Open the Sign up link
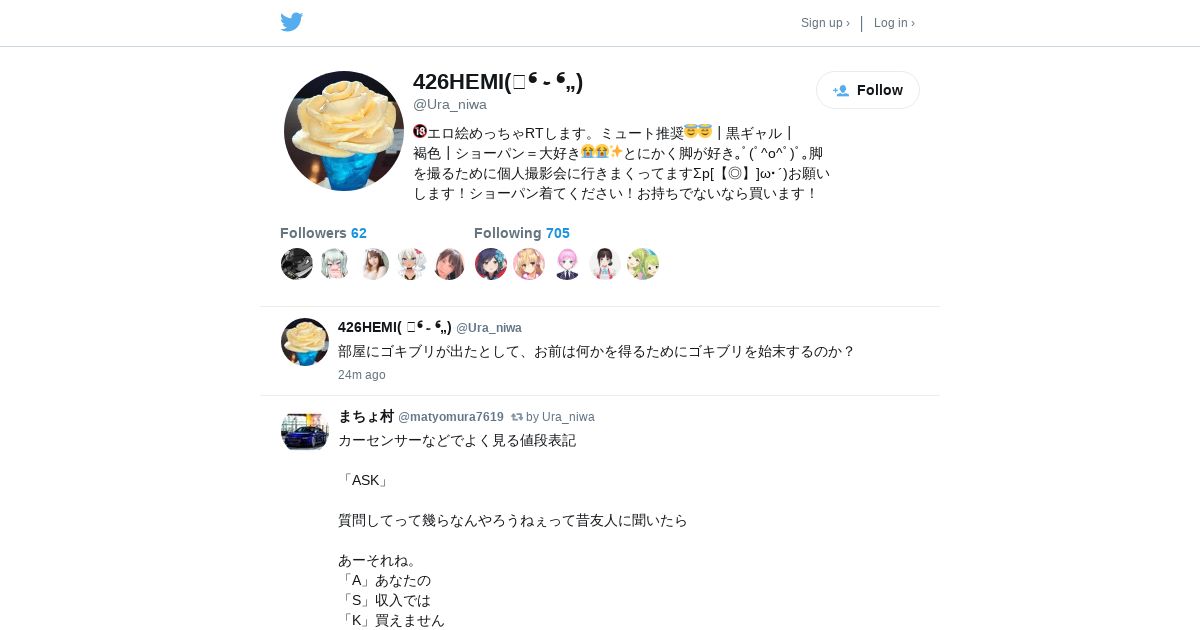 coord(825,23)
